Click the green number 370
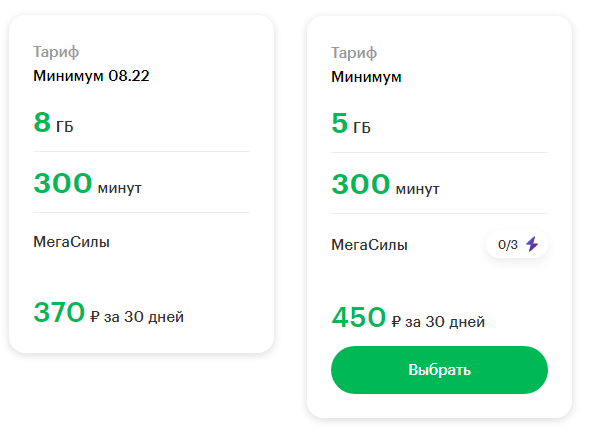 pos(59,312)
